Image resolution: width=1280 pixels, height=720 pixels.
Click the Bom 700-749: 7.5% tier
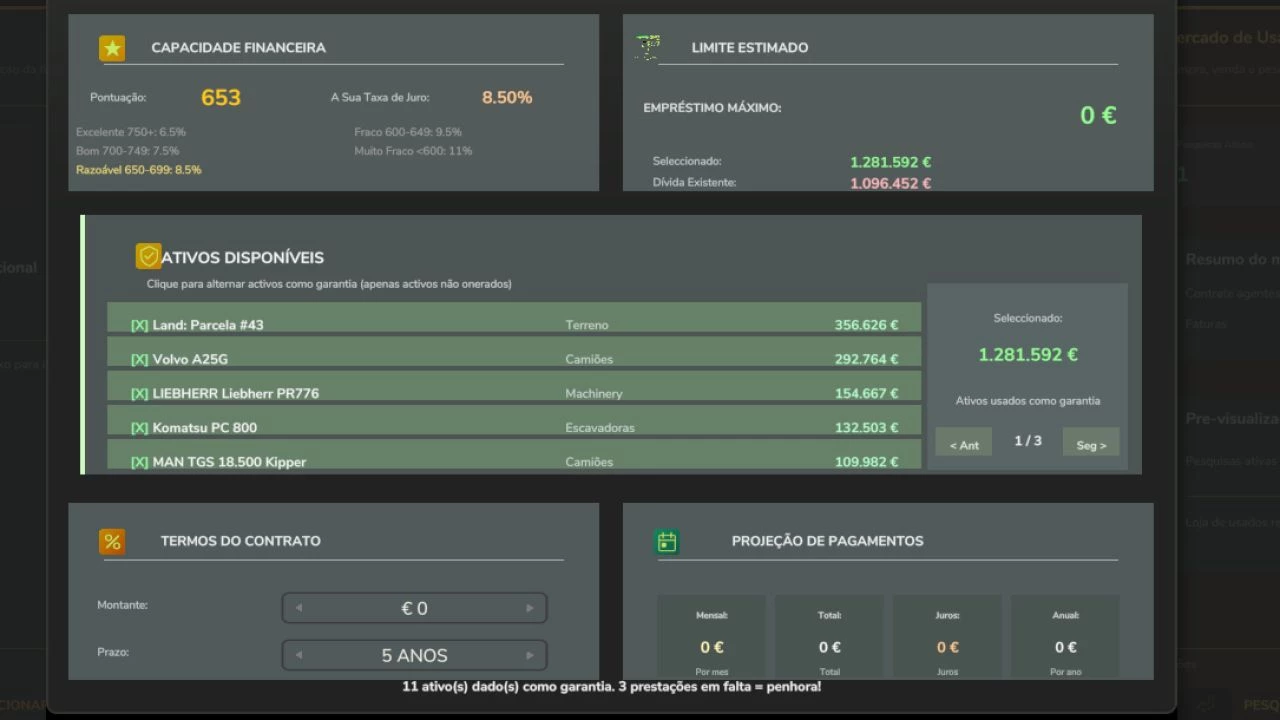[x=128, y=151]
